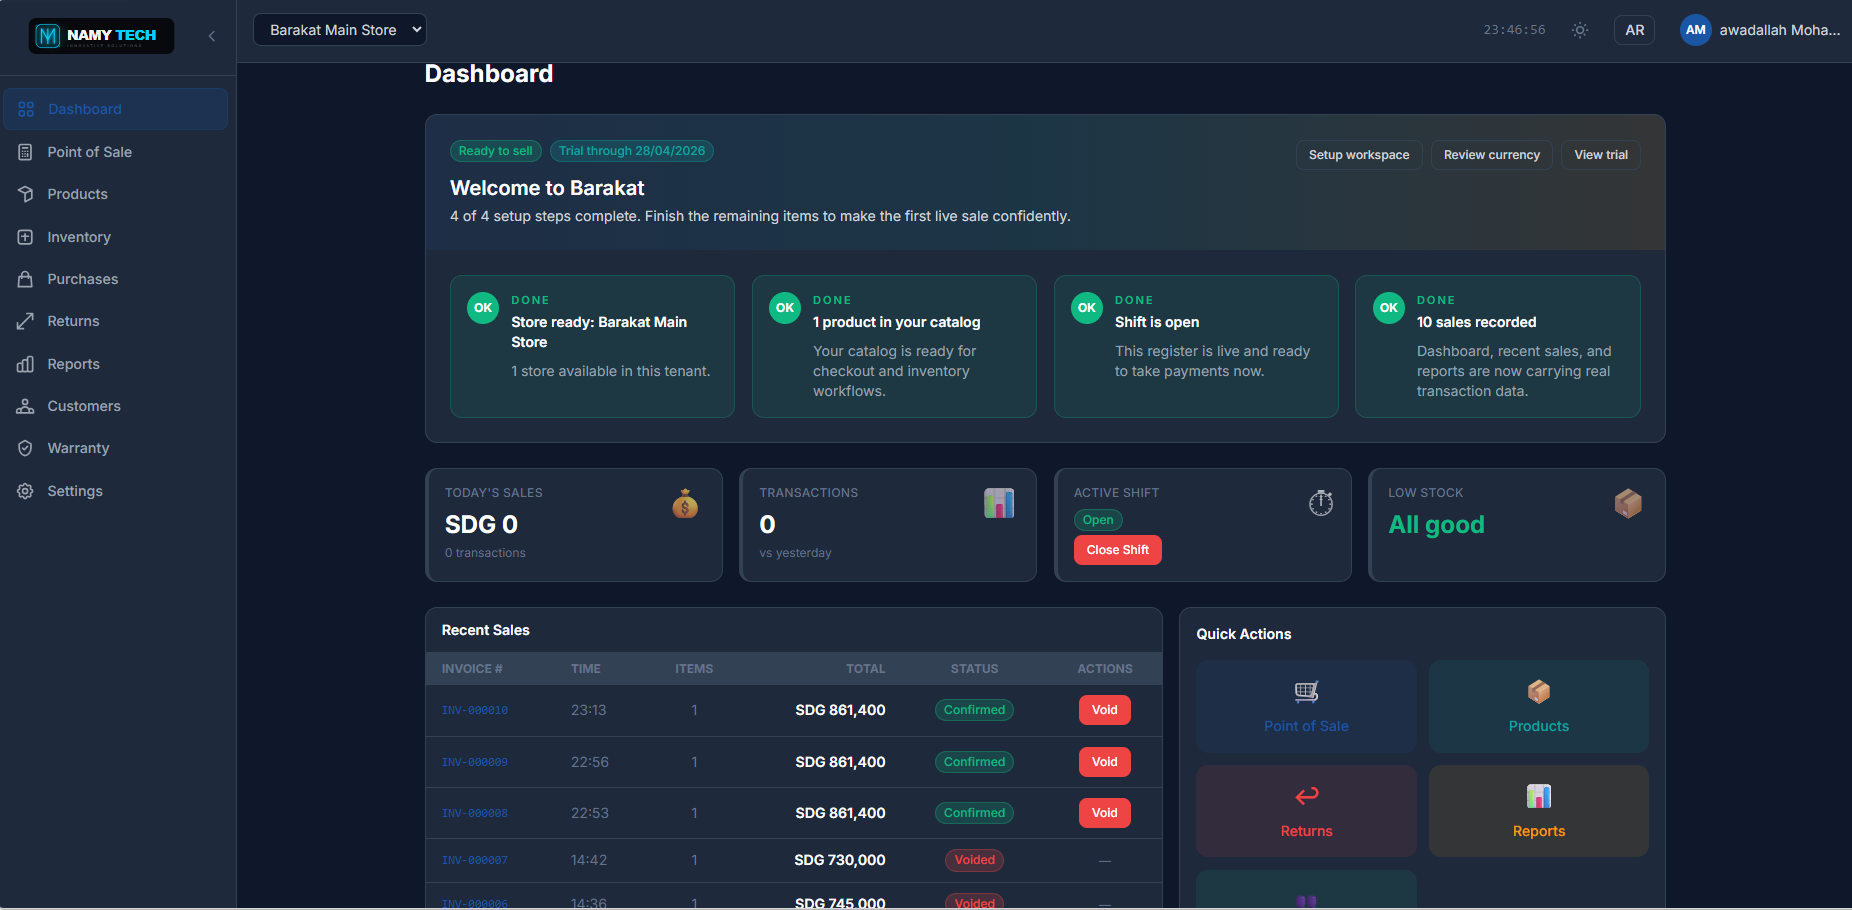Click the AM user avatar

[1695, 30]
